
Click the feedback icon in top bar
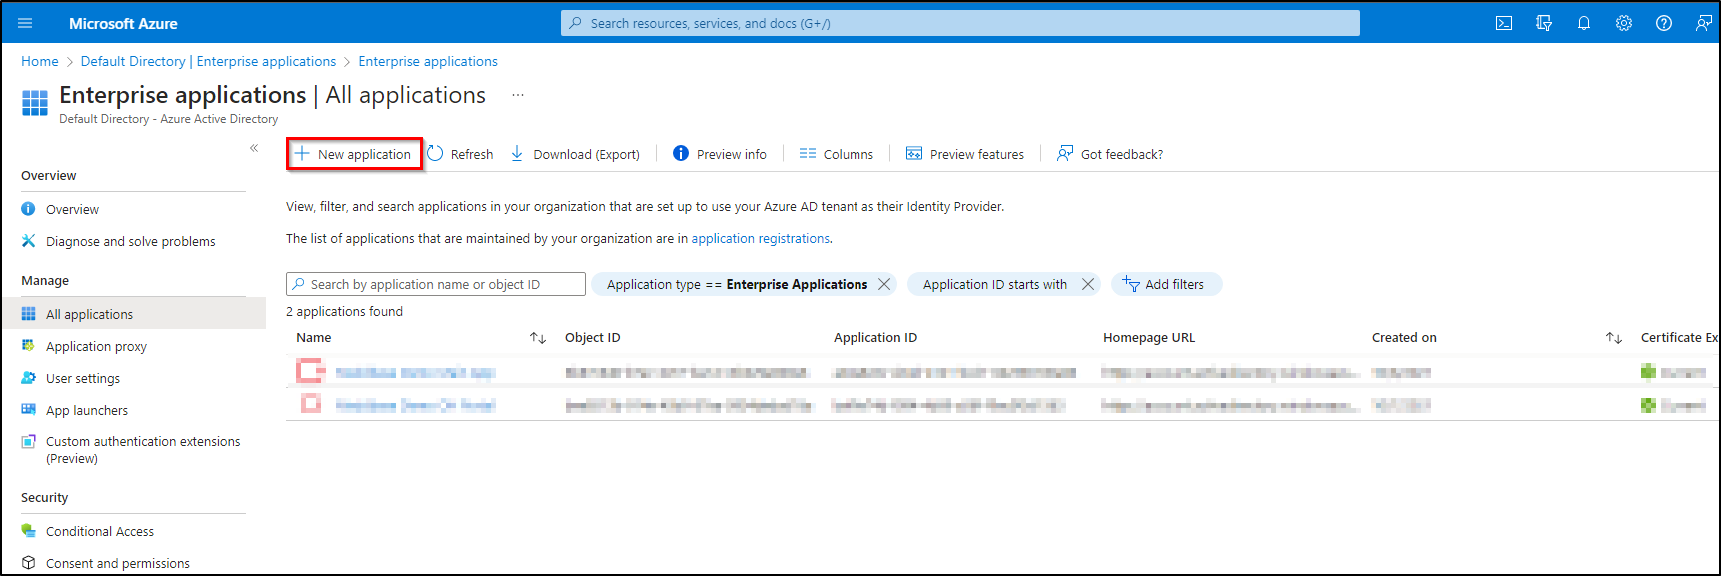pyautogui.click(x=1703, y=23)
